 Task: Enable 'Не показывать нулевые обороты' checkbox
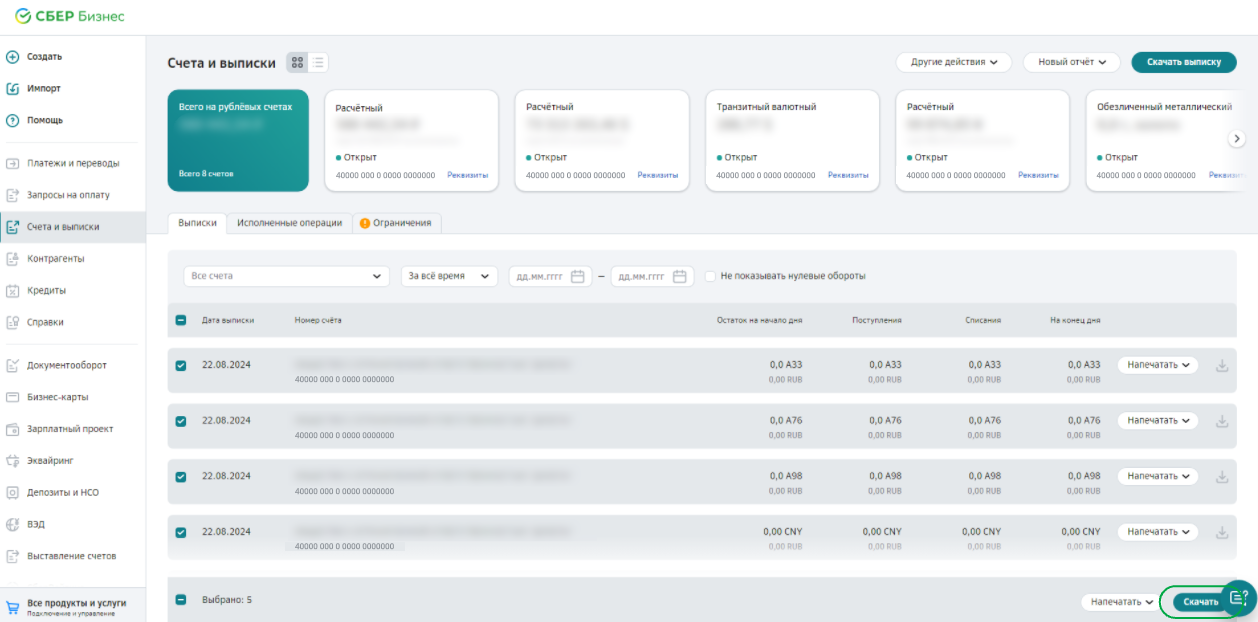coord(710,276)
